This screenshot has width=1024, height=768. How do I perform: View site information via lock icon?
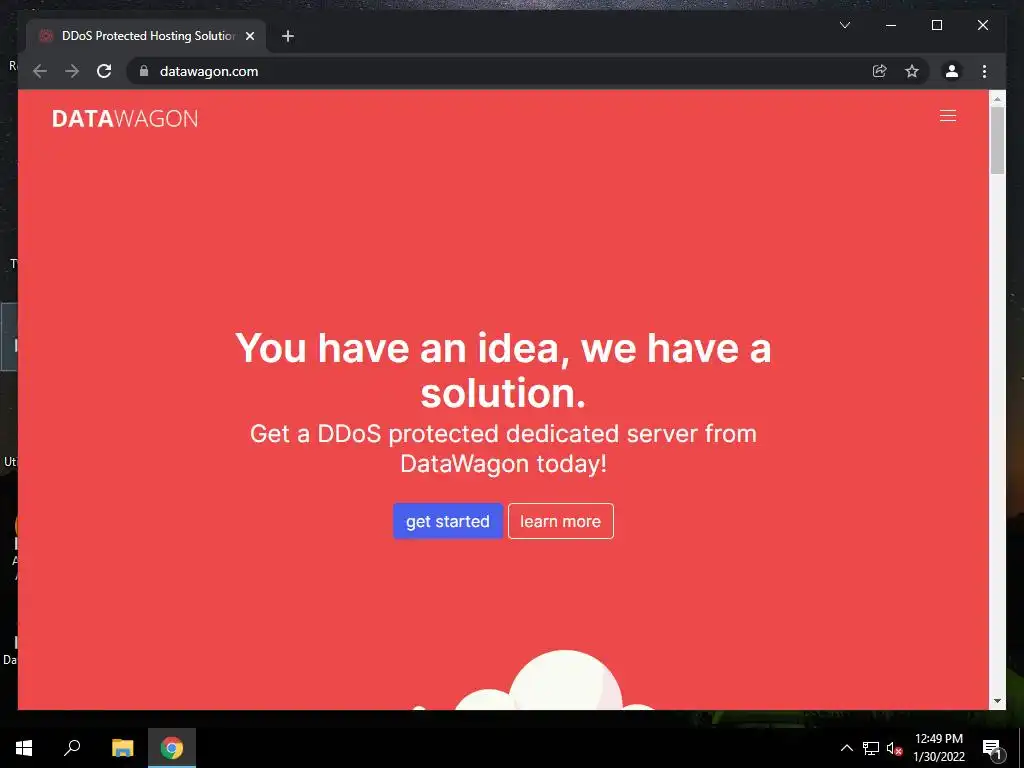click(x=144, y=71)
